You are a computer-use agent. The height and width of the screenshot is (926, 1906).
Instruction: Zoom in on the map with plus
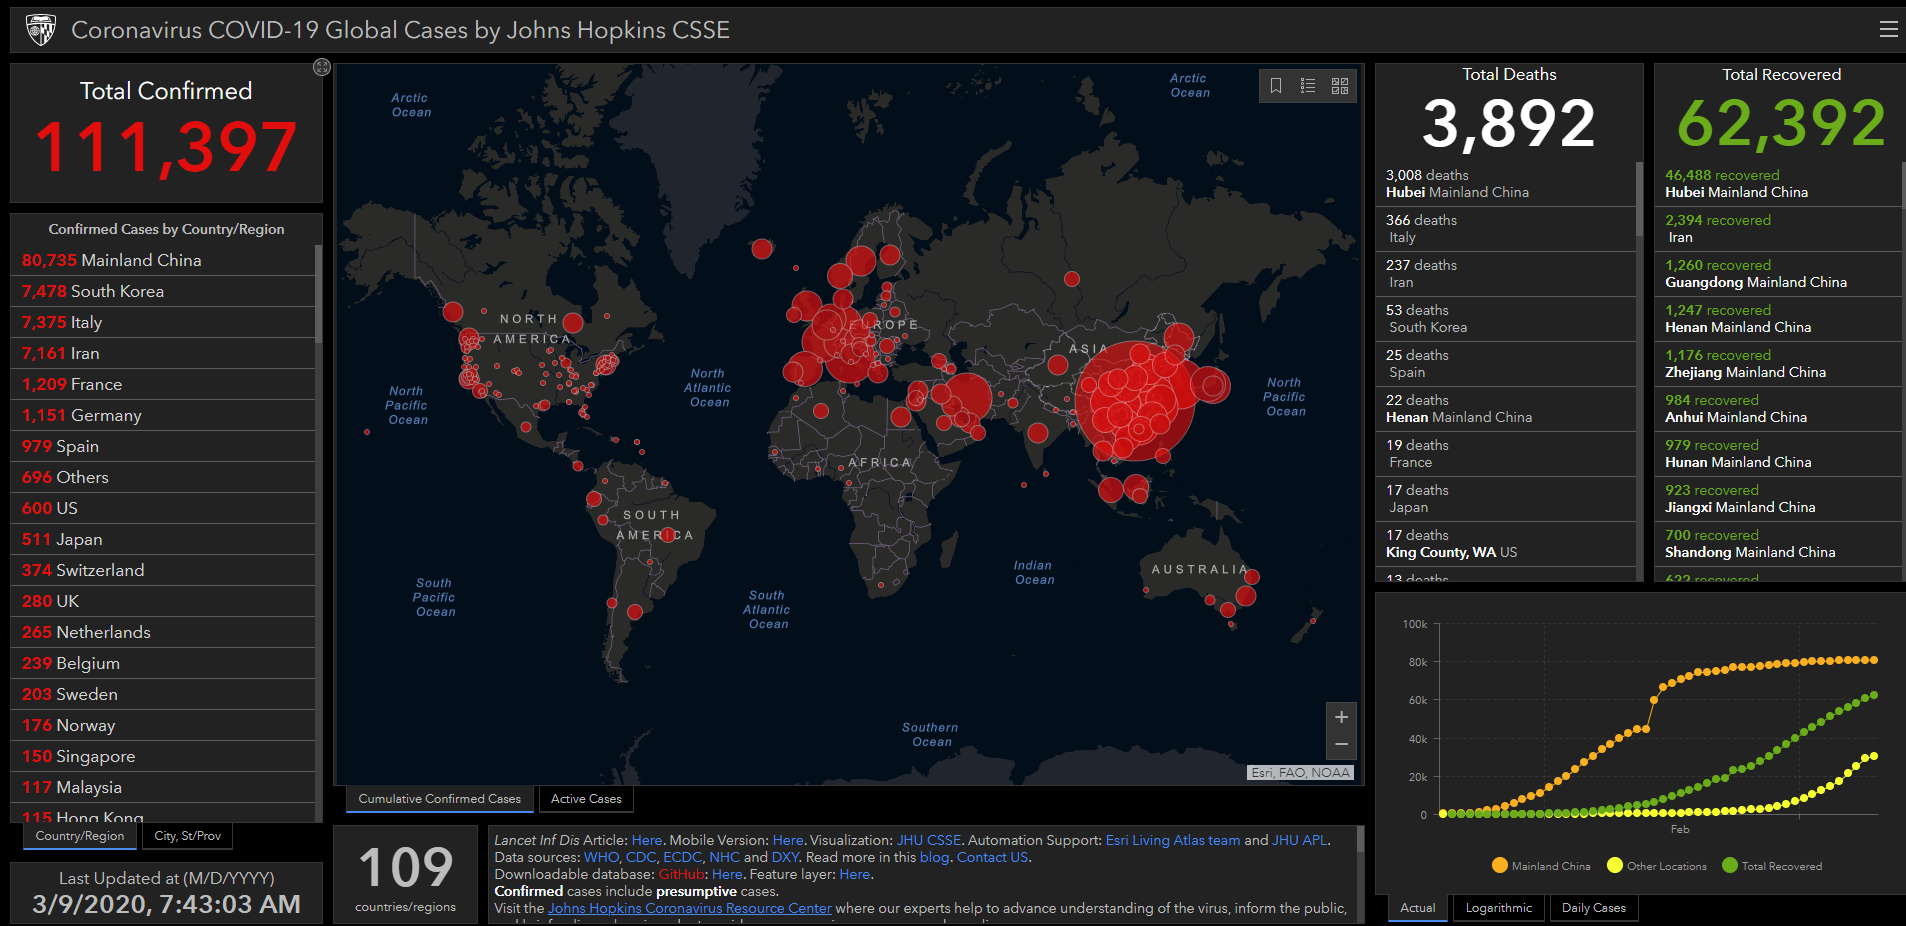tap(1342, 717)
